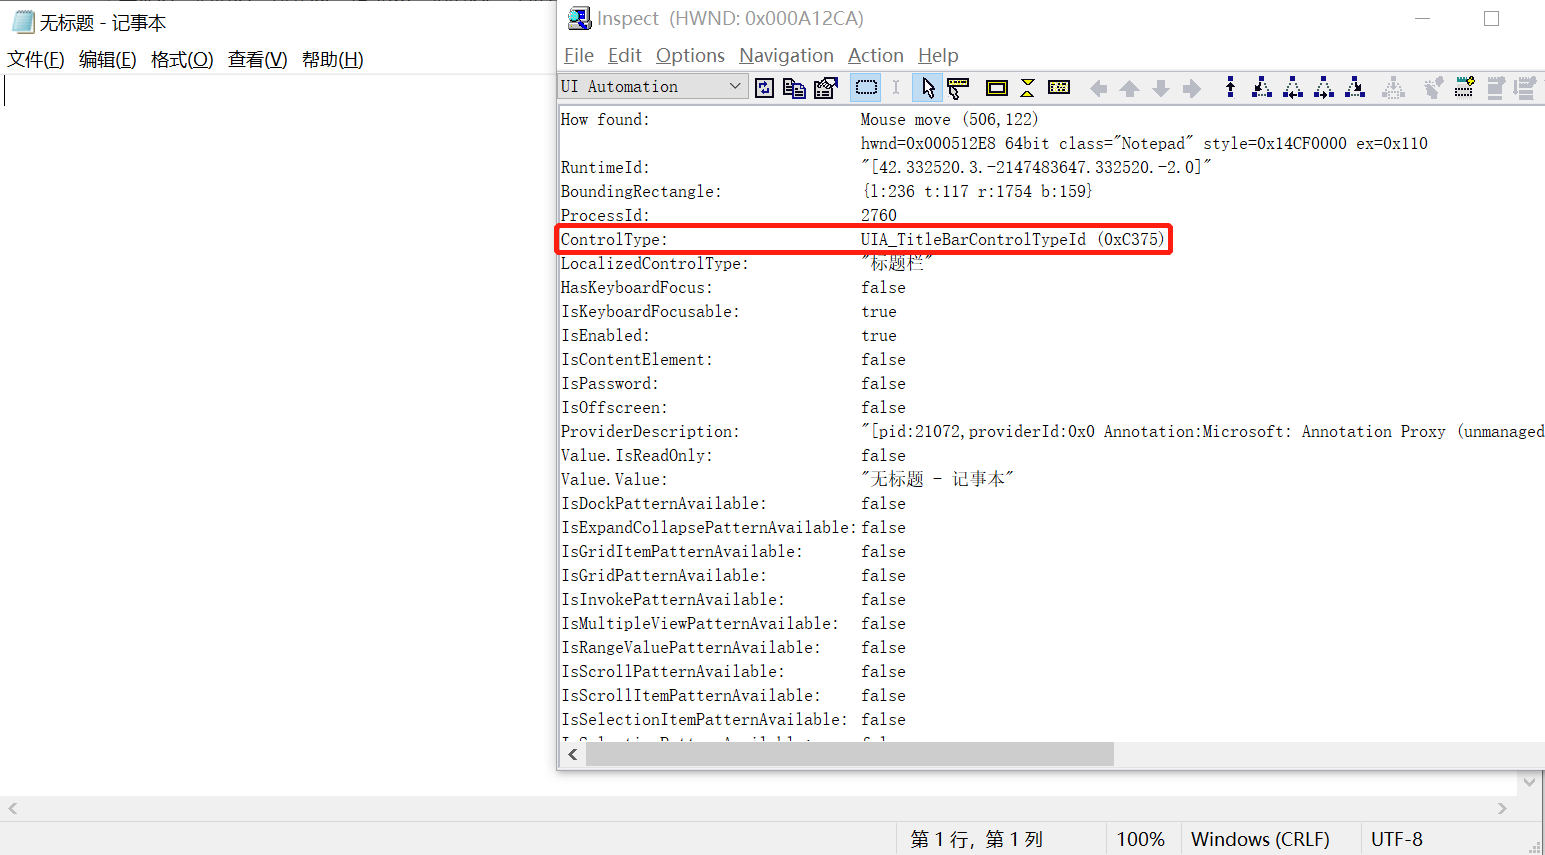This screenshot has height=855, width=1545.
Task: Toggle the Watch Focus dashed rectangle icon
Action: pos(866,88)
